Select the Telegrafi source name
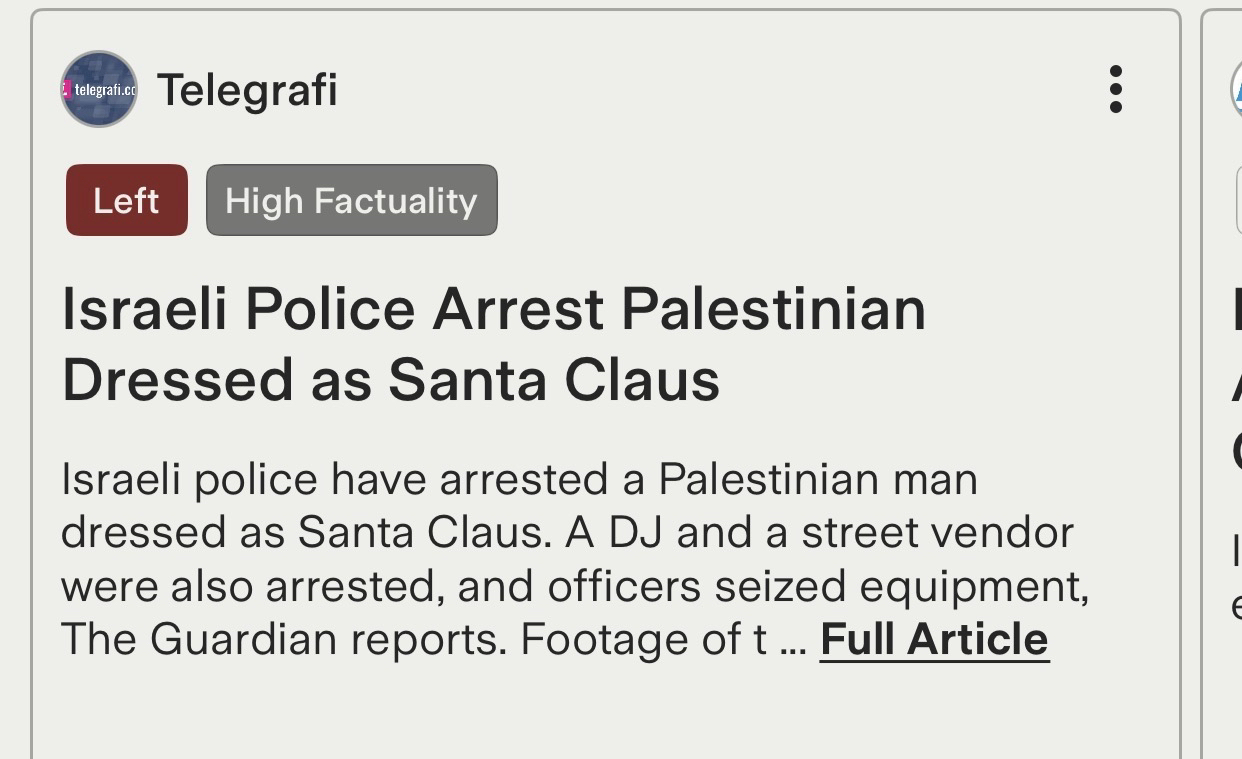Image resolution: width=1242 pixels, height=759 pixels. [x=247, y=90]
